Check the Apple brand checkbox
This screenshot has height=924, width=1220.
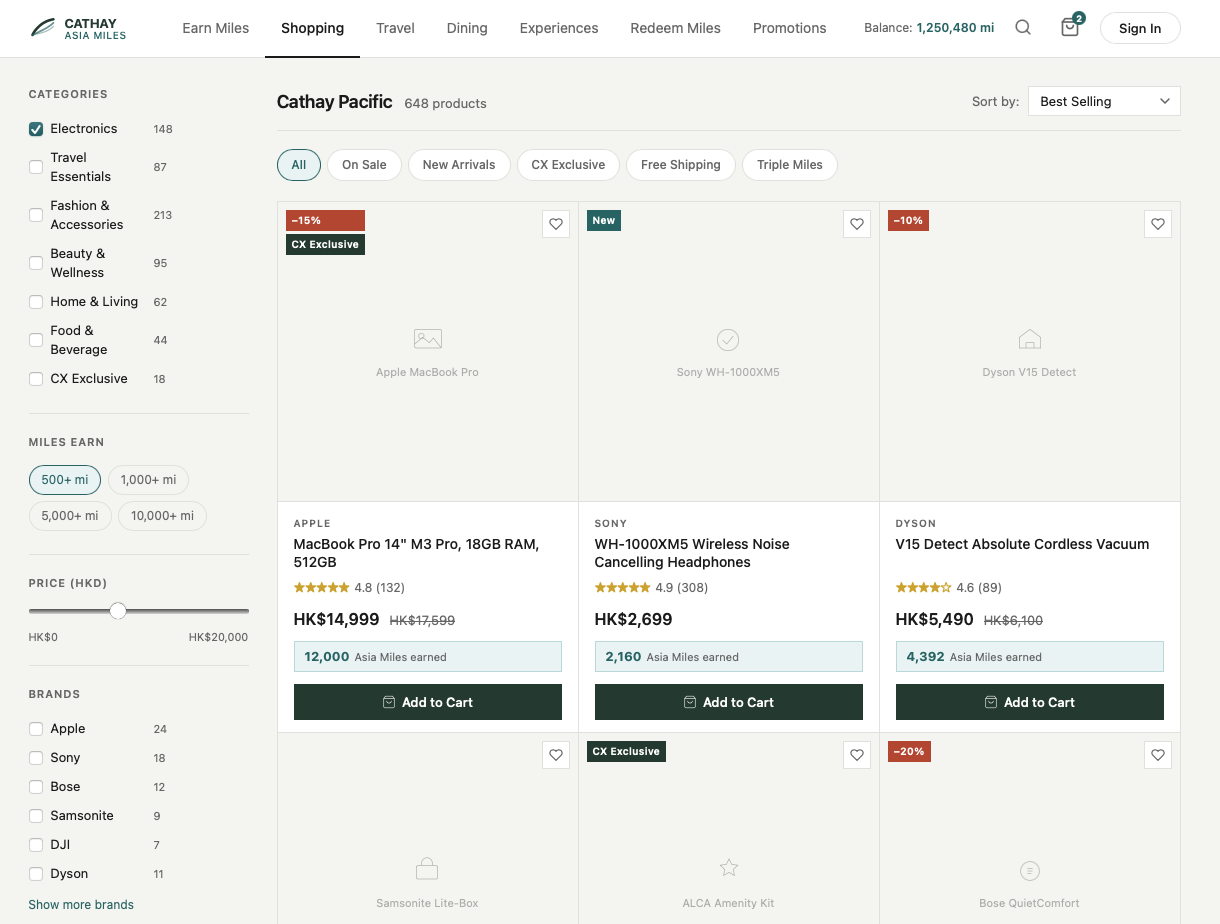tap(36, 729)
